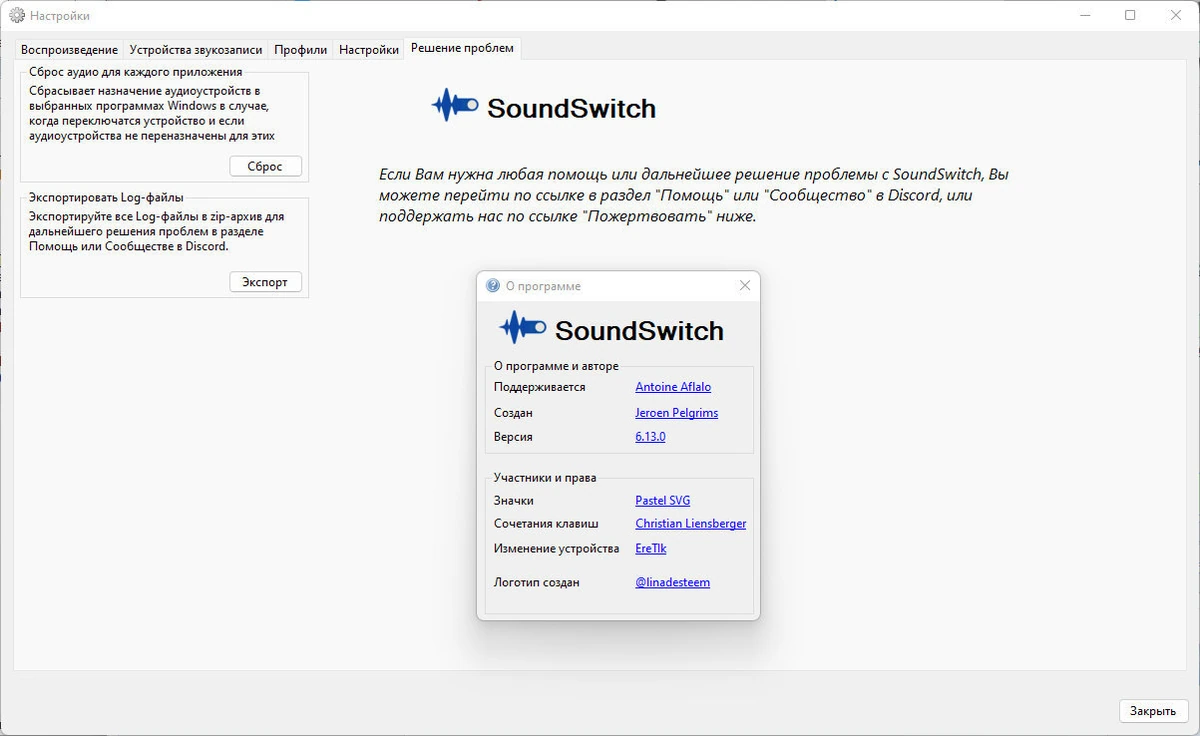Click the Сочетания клавиш label
The height and width of the screenshot is (736, 1200).
(x=546, y=524)
